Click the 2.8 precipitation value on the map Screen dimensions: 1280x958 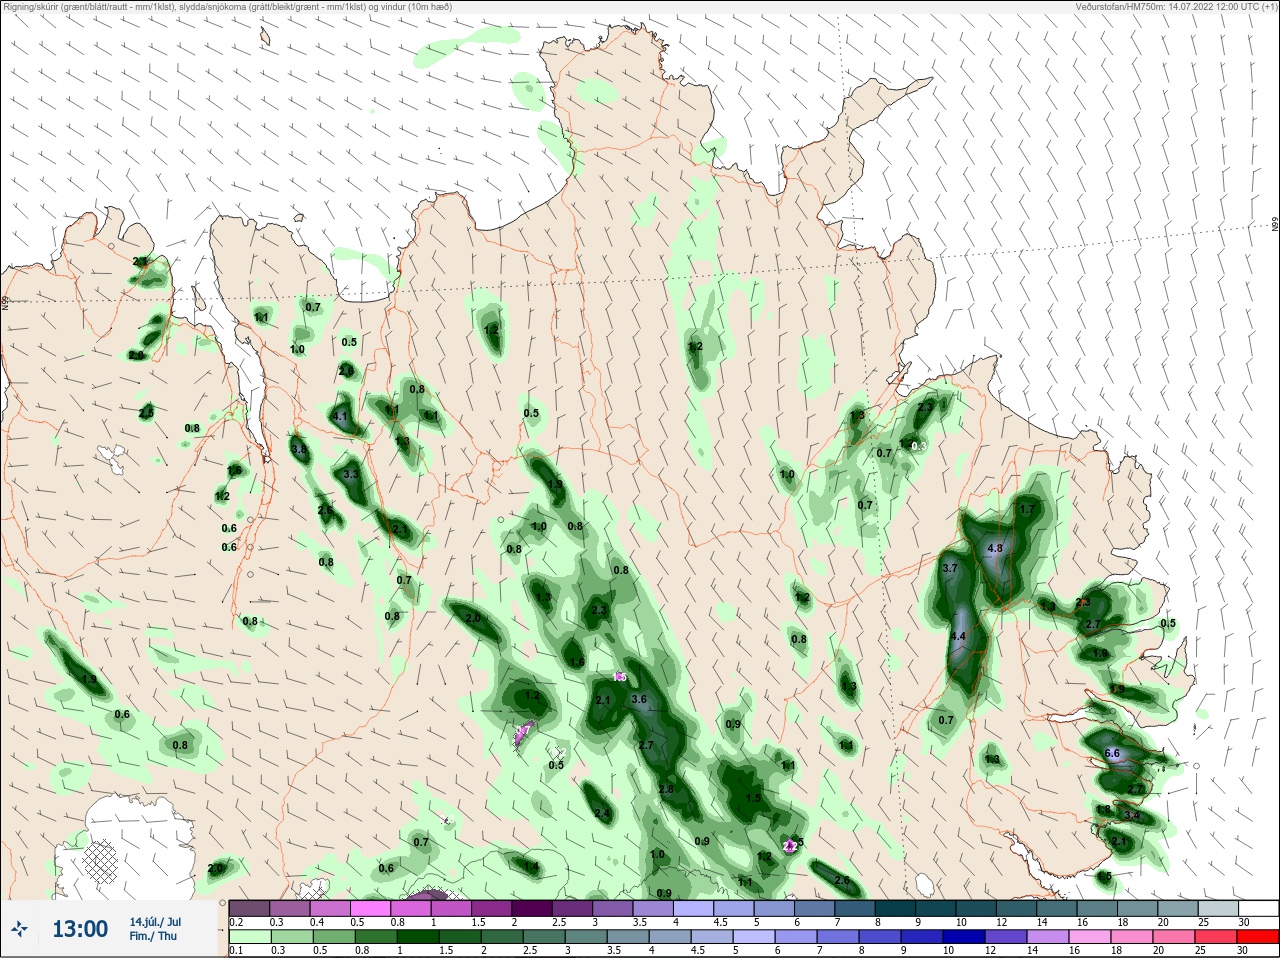(666, 789)
